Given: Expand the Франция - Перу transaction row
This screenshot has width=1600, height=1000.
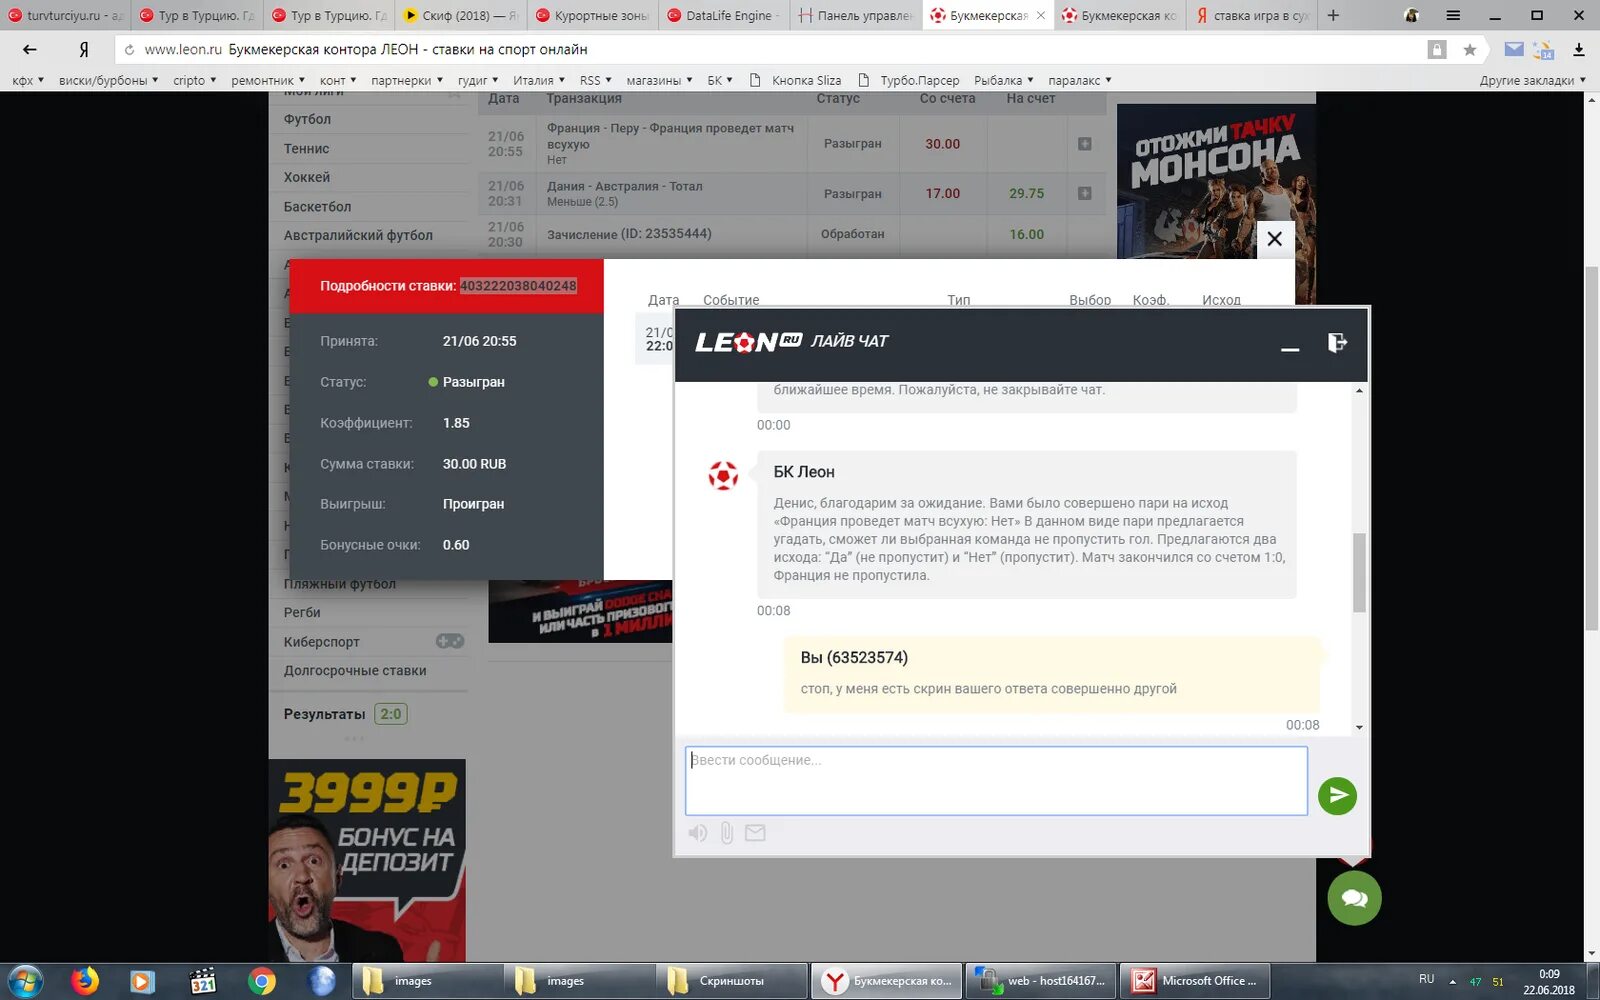Looking at the screenshot, I should [1084, 144].
